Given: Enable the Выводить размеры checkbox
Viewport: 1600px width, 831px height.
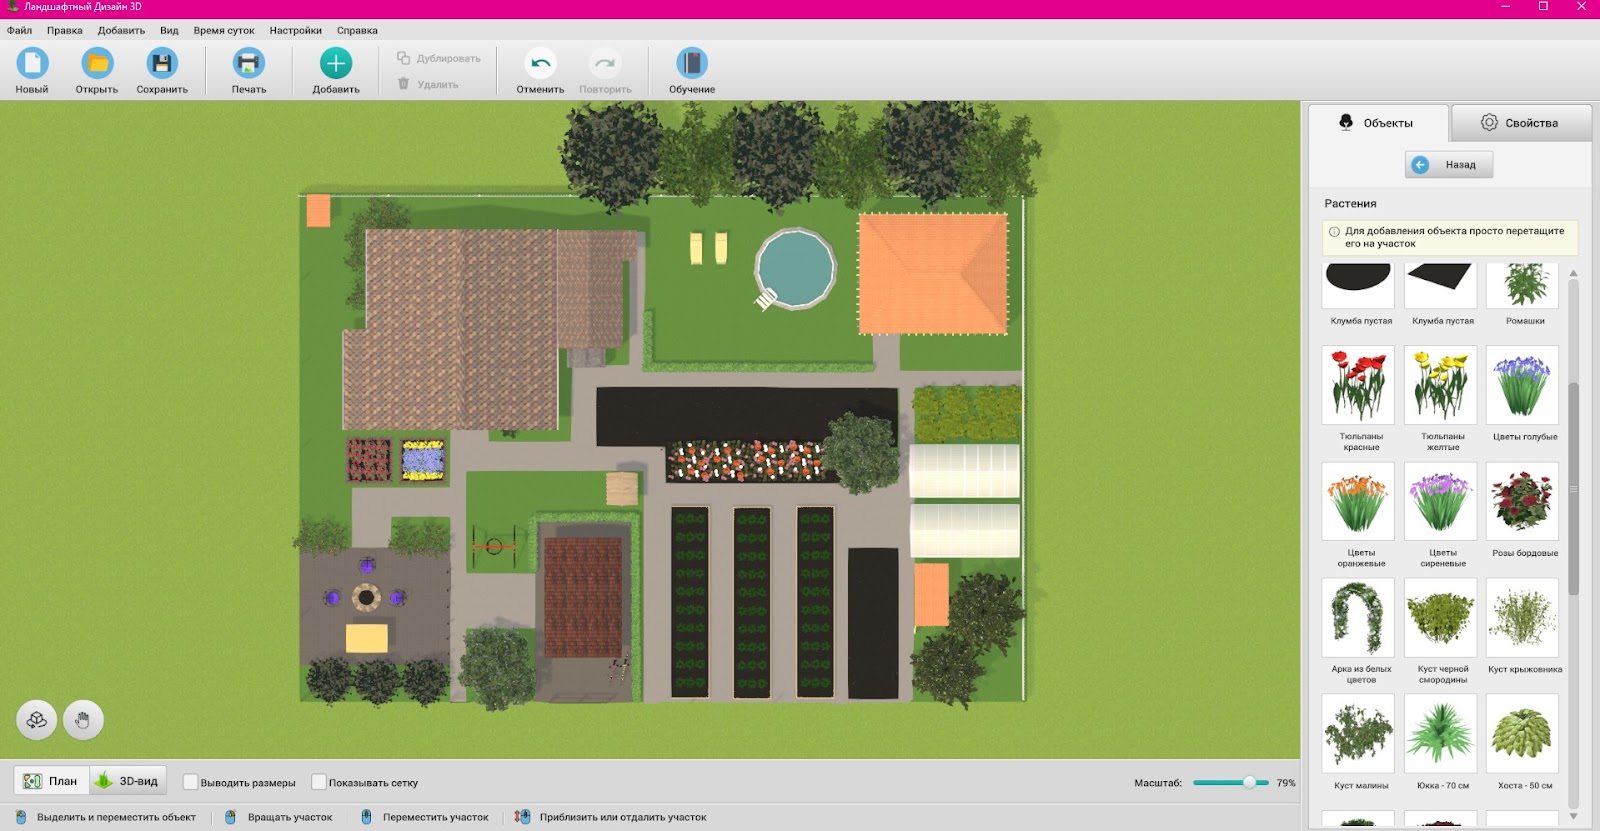Looking at the screenshot, I should tap(190, 782).
